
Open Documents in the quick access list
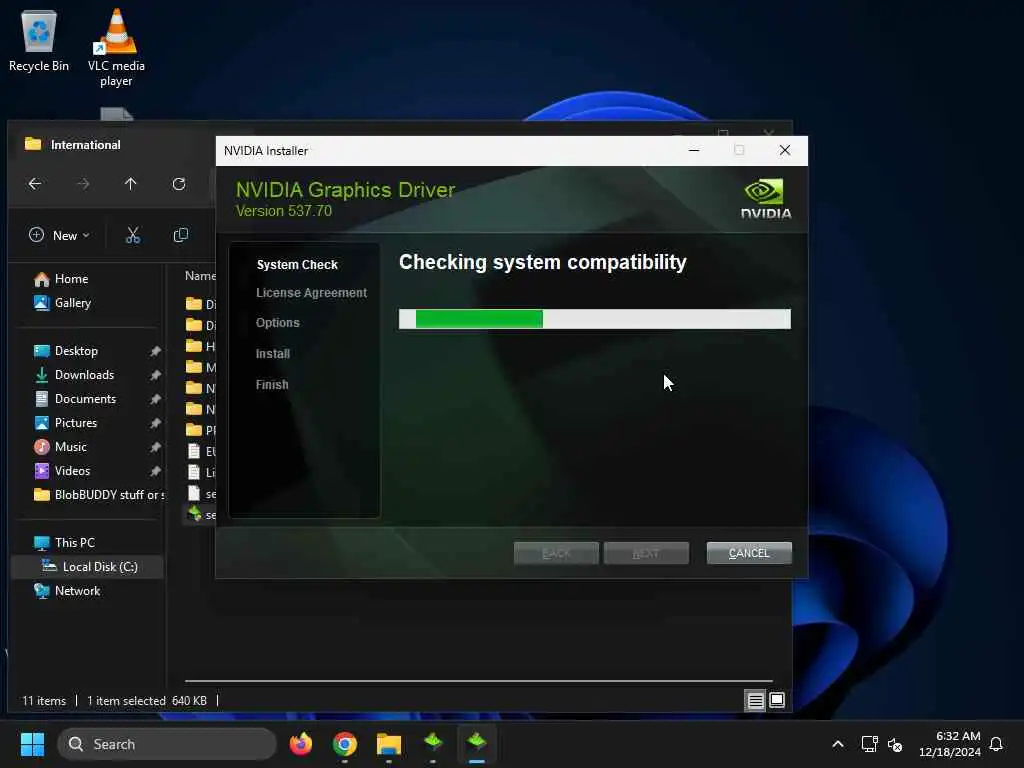(x=88, y=399)
